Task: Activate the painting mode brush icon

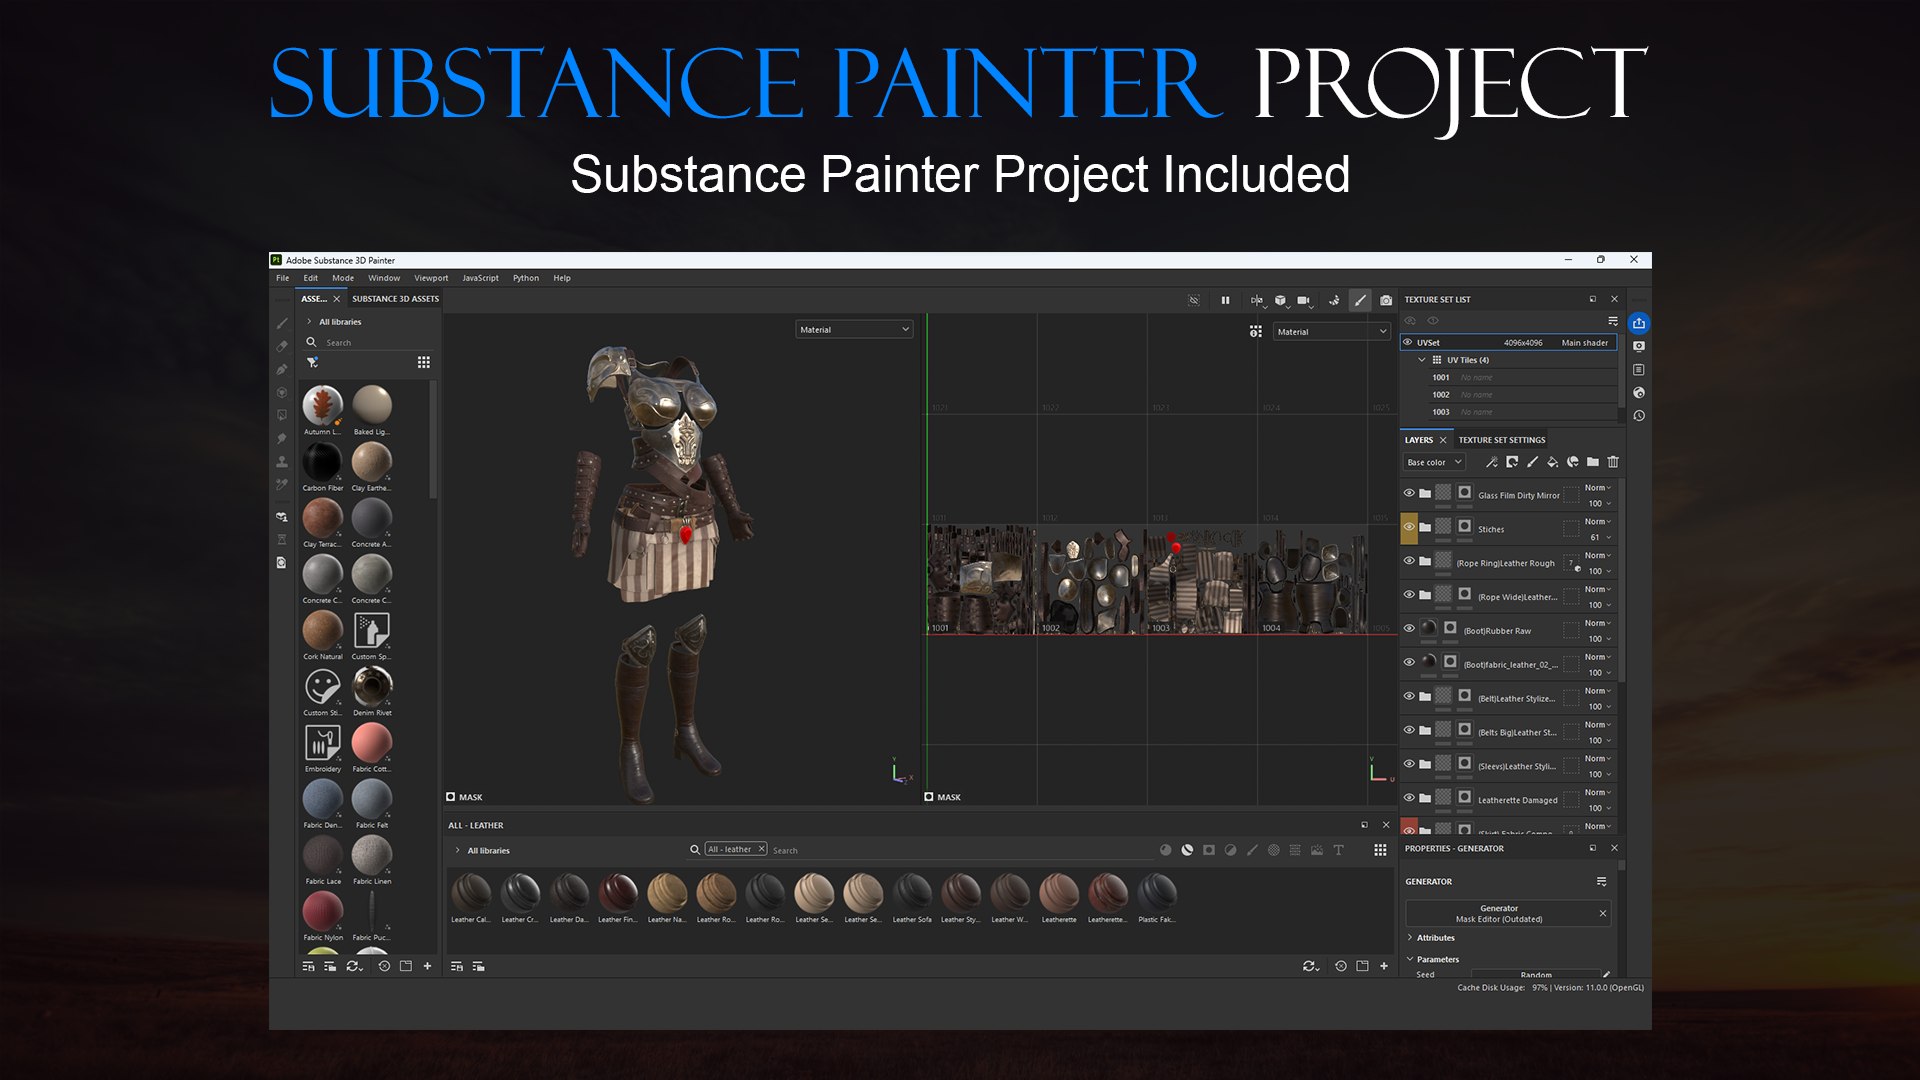Action: (1360, 300)
